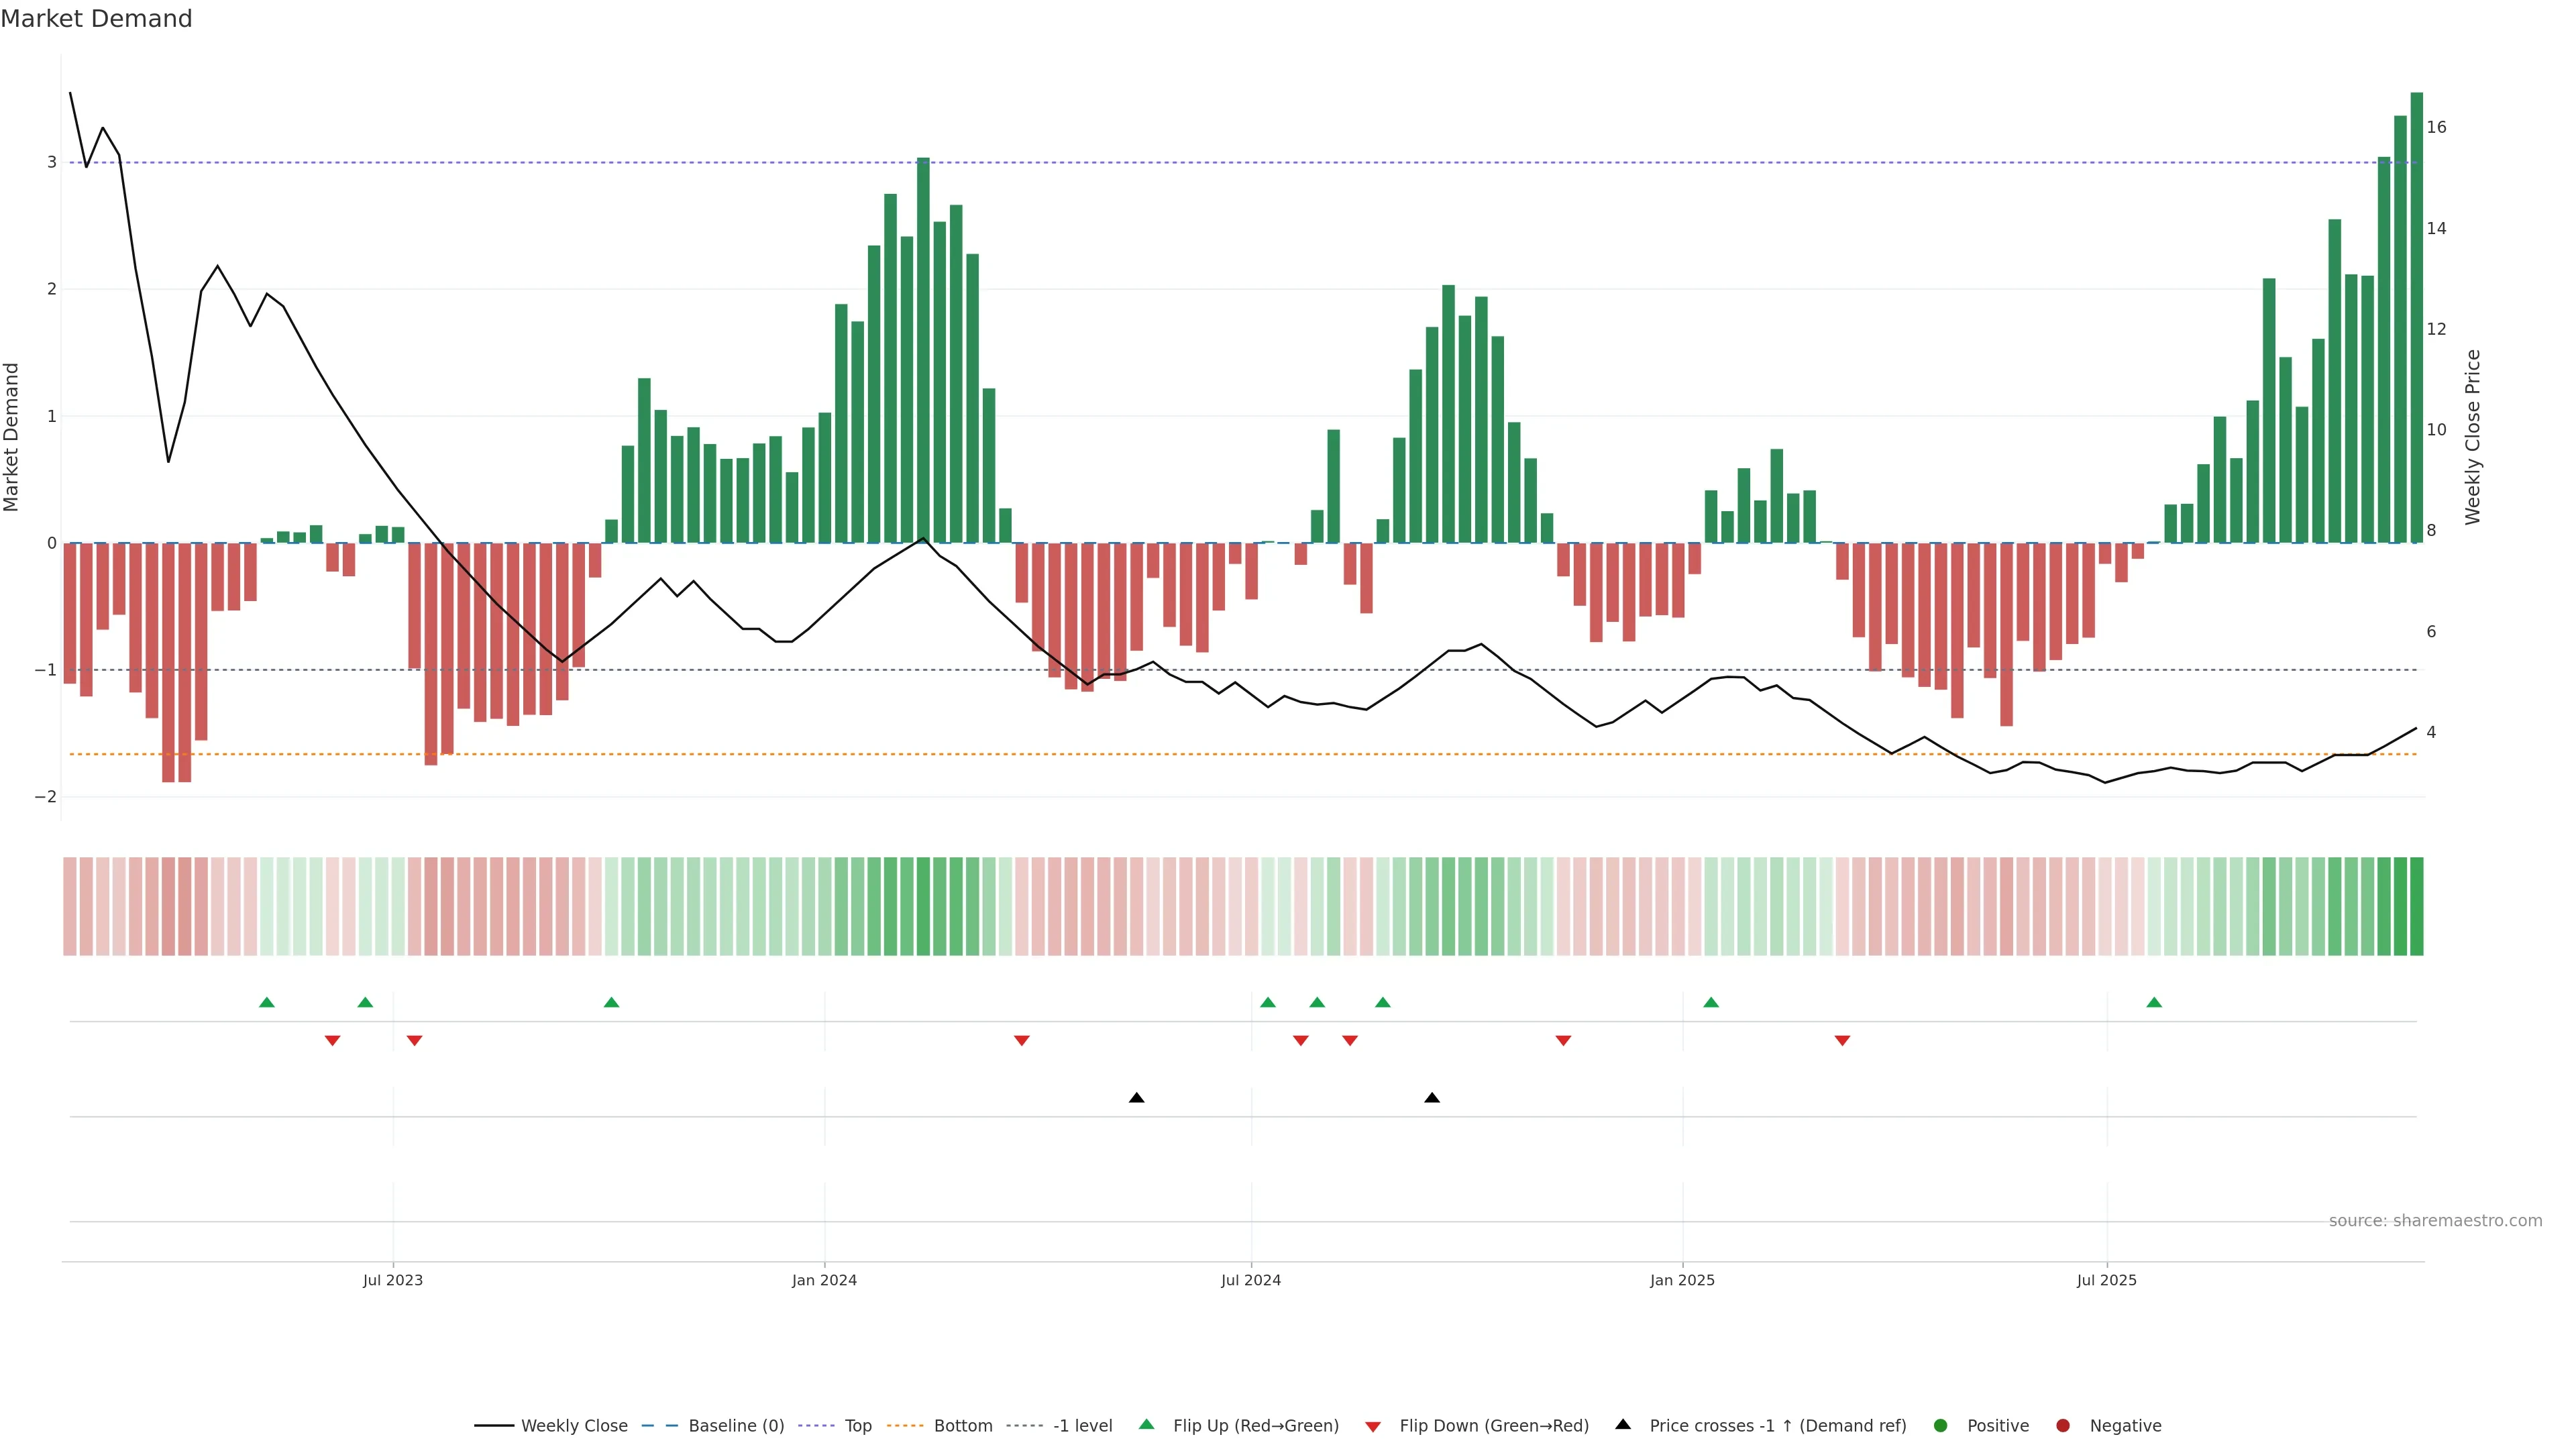Click the tallest green bar at far right
2576x1449 pixels.
click(x=2416, y=318)
